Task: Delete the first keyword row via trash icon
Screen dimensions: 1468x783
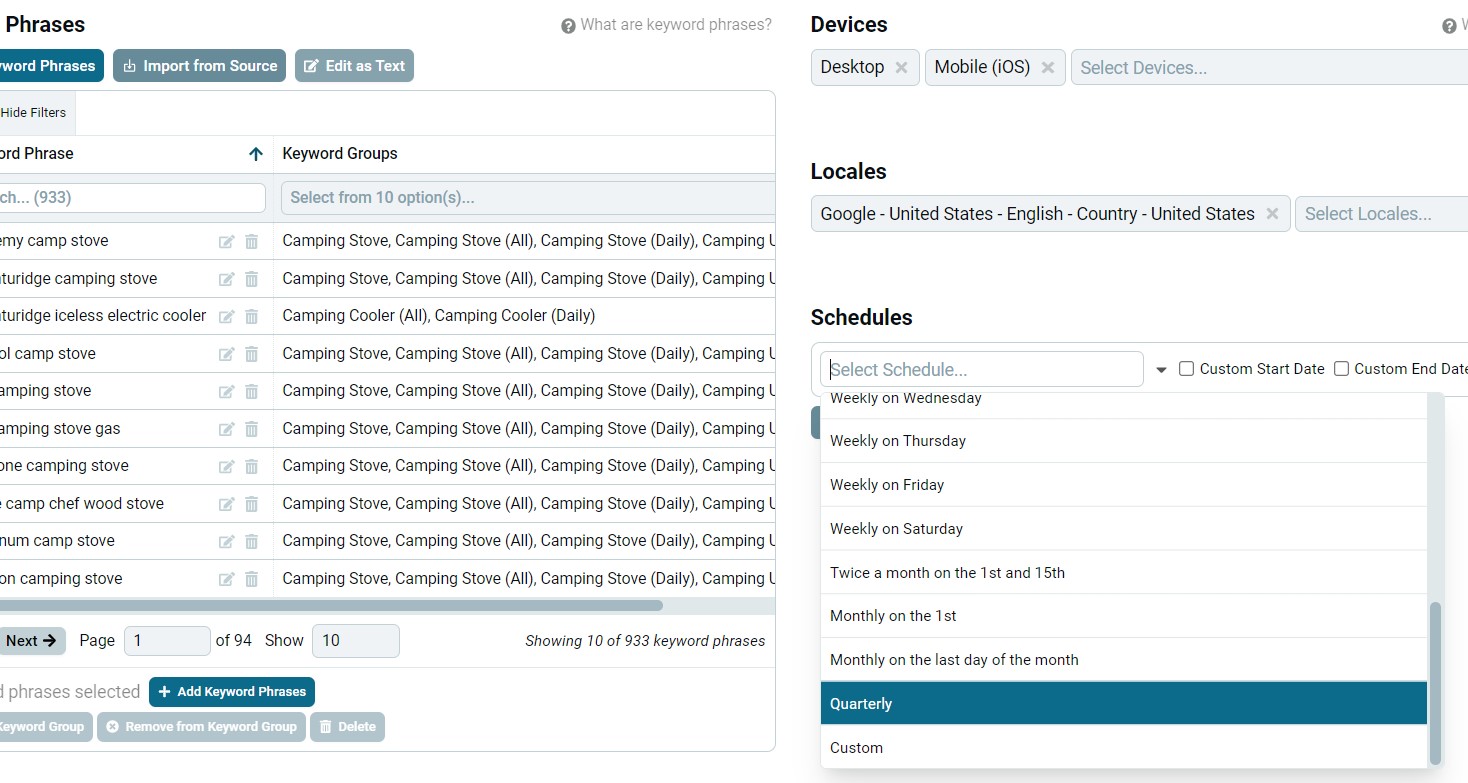Action: 251,241
